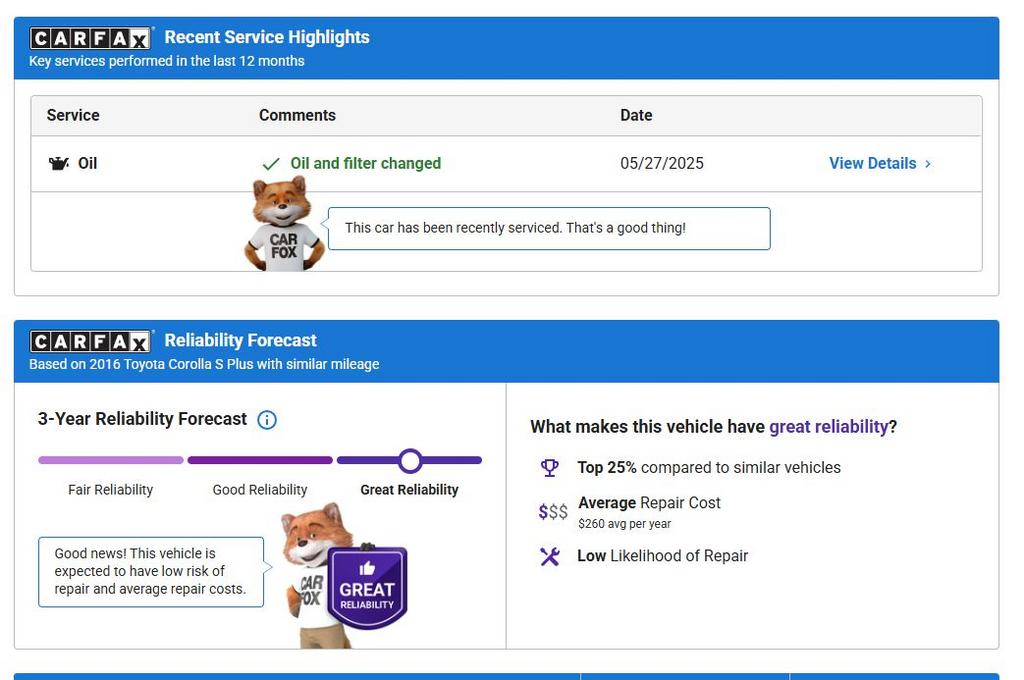Click the great reliability purple link text
The width and height of the screenshot is (1024, 680).
(828, 427)
